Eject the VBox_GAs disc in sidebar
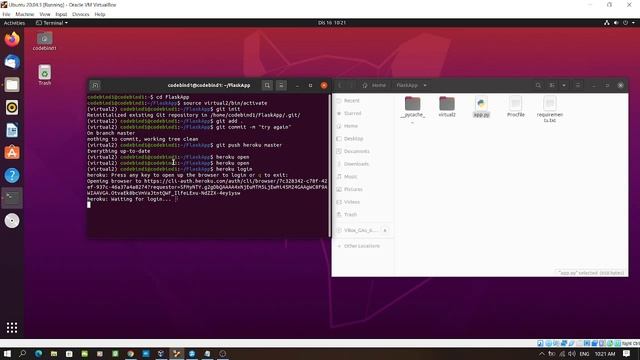Viewport: 640px width, 360px height. click(385, 230)
